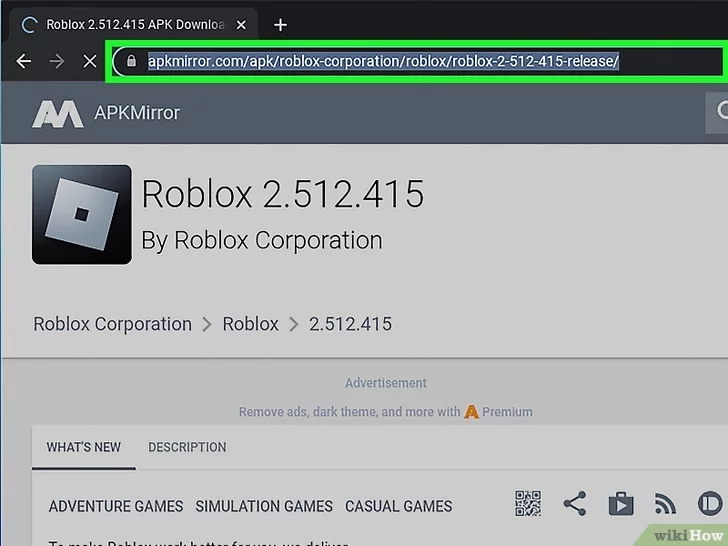The height and width of the screenshot is (546, 728).
Task: Click the browser forward arrow
Action: pos(57,61)
